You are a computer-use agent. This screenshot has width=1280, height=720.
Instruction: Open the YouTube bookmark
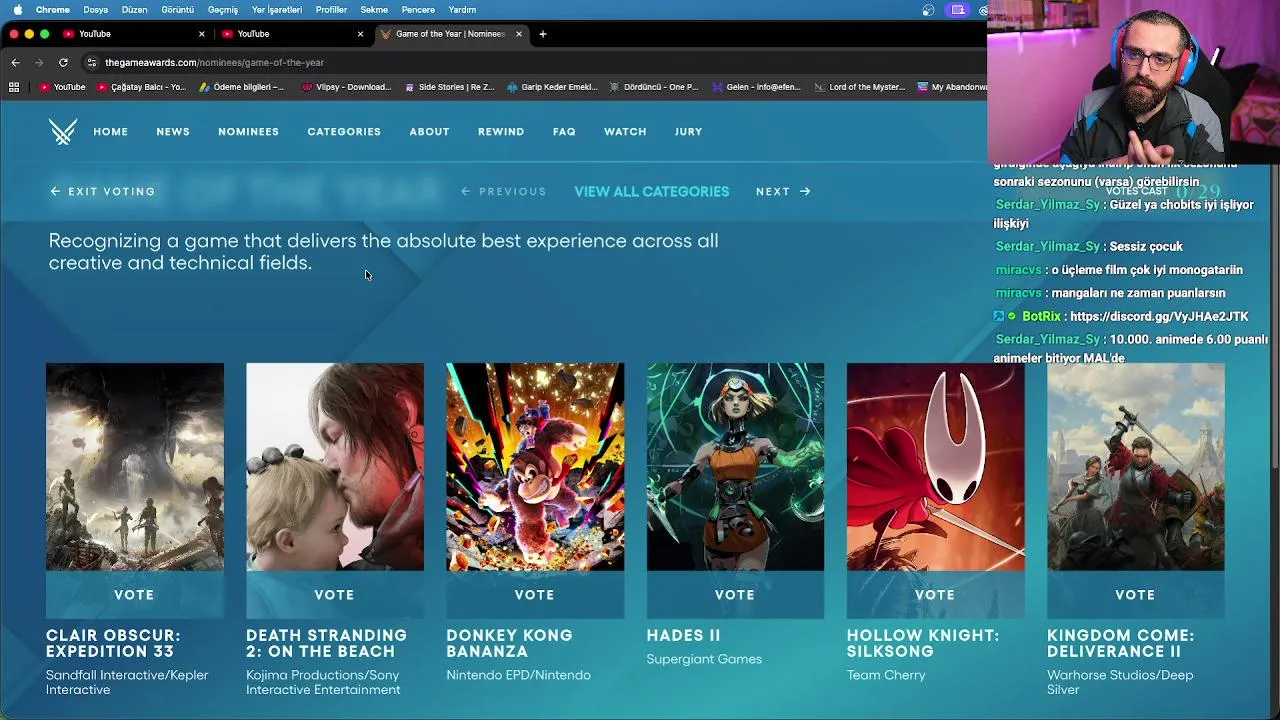62,87
